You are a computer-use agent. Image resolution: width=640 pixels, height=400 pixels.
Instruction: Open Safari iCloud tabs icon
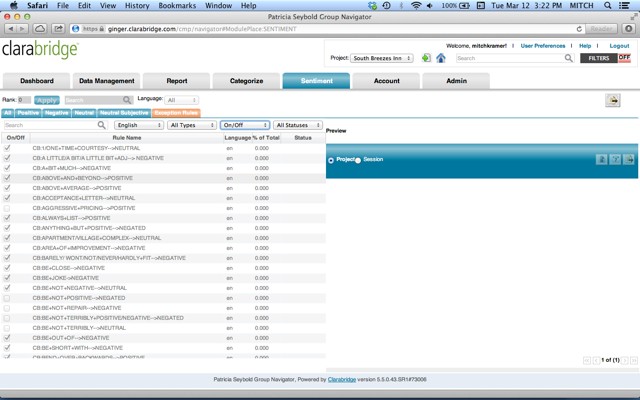click(x=40, y=29)
